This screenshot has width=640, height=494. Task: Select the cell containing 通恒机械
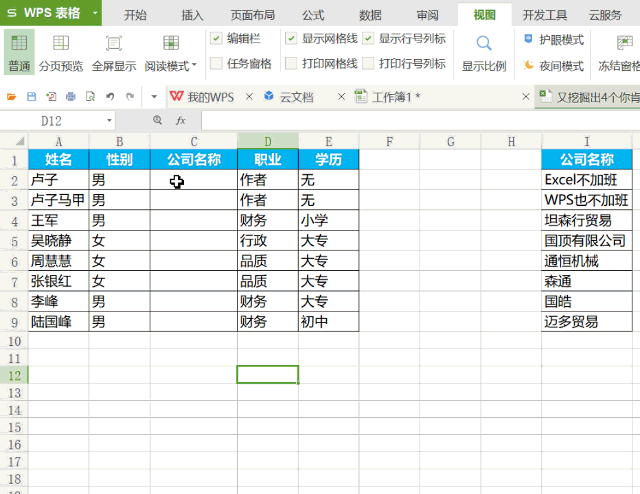pyautogui.click(x=587, y=261)
